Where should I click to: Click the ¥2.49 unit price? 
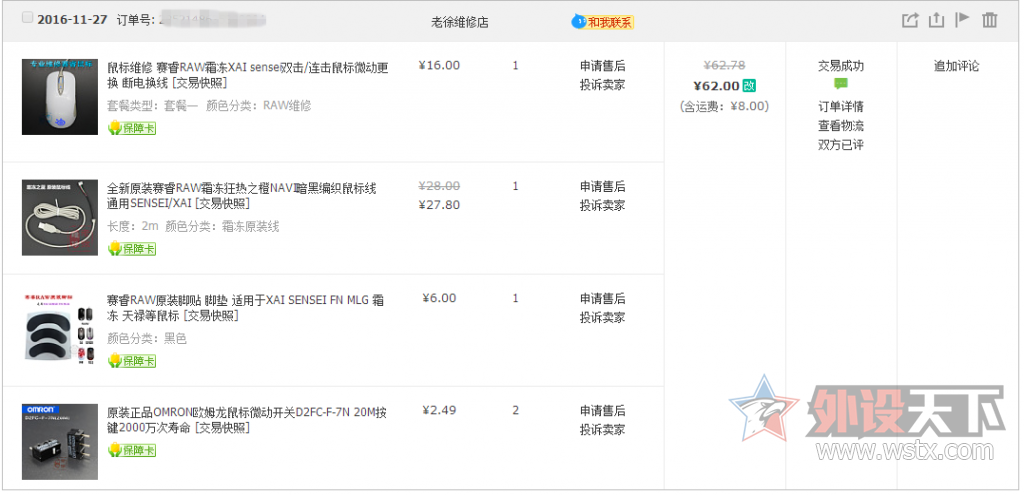(x=440, y=411)
